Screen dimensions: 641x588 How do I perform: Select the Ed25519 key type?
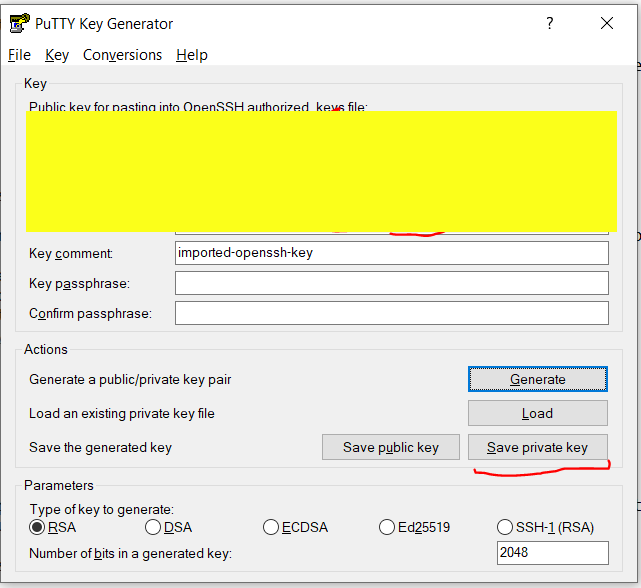coord(388,527)
